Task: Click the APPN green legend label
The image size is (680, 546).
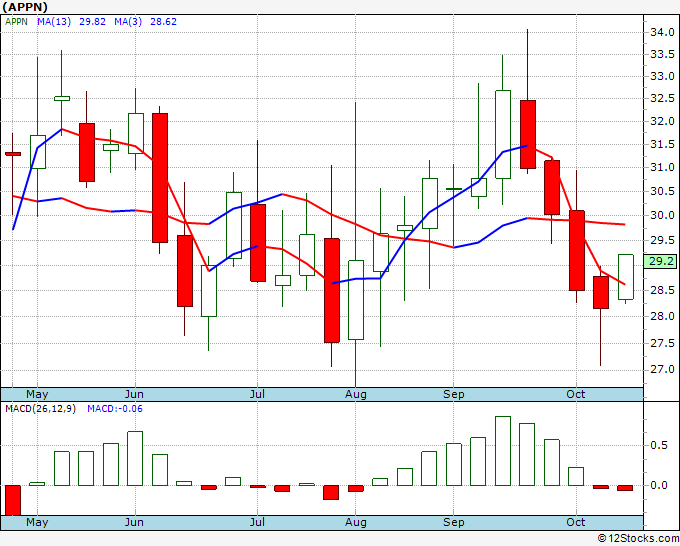Action: coord(16,22)
